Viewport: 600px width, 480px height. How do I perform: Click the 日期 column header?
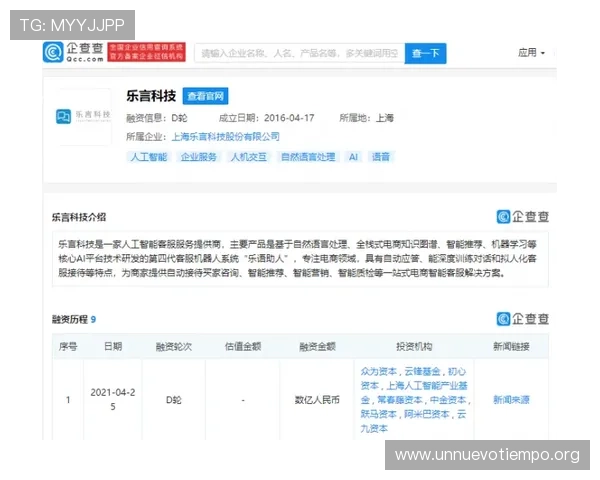pyautogui.click(x=113, y=346)
